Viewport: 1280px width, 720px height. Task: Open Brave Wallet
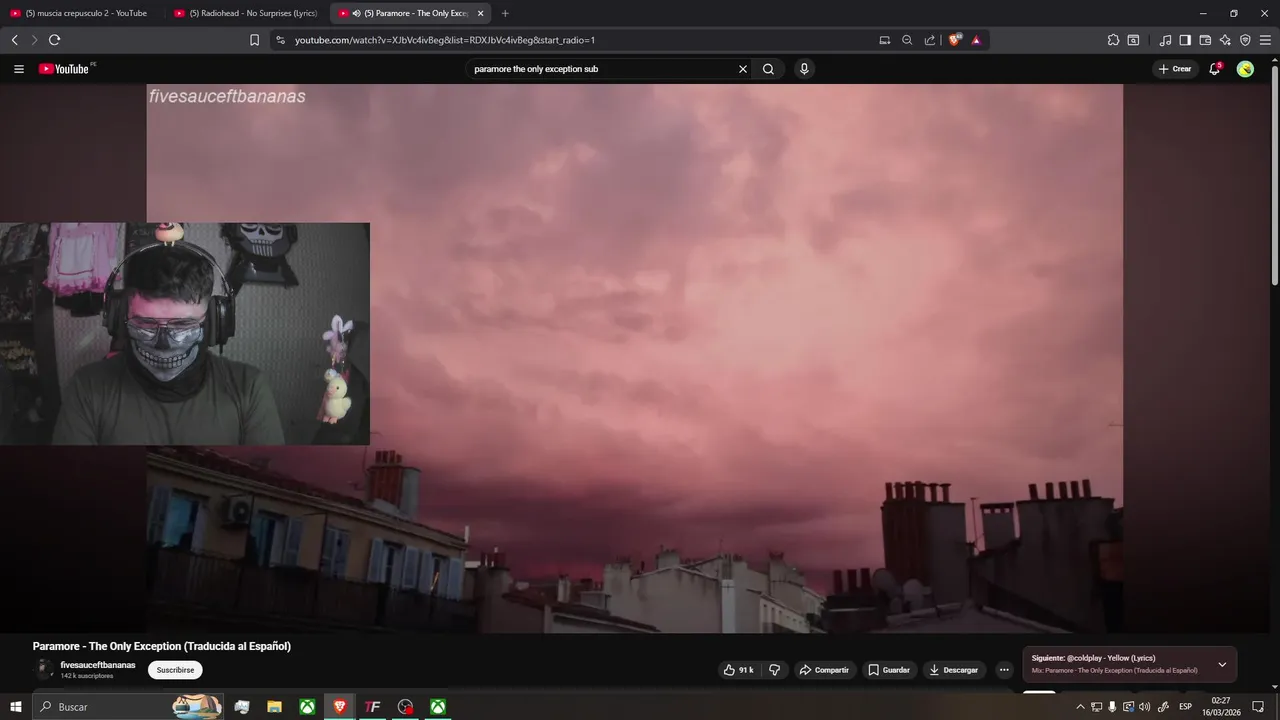tap(1205, 40)
